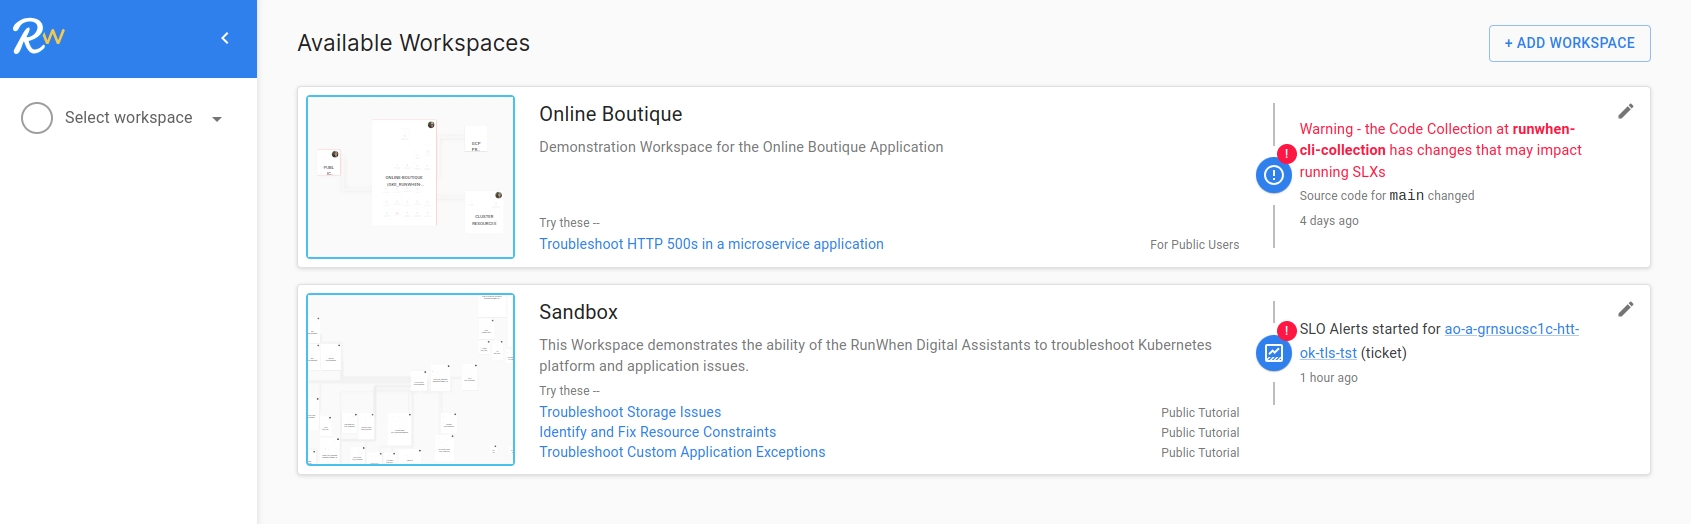Select the Online Boutique workspace title
The image size is (1691, 524).
click(x=610, y=114)
